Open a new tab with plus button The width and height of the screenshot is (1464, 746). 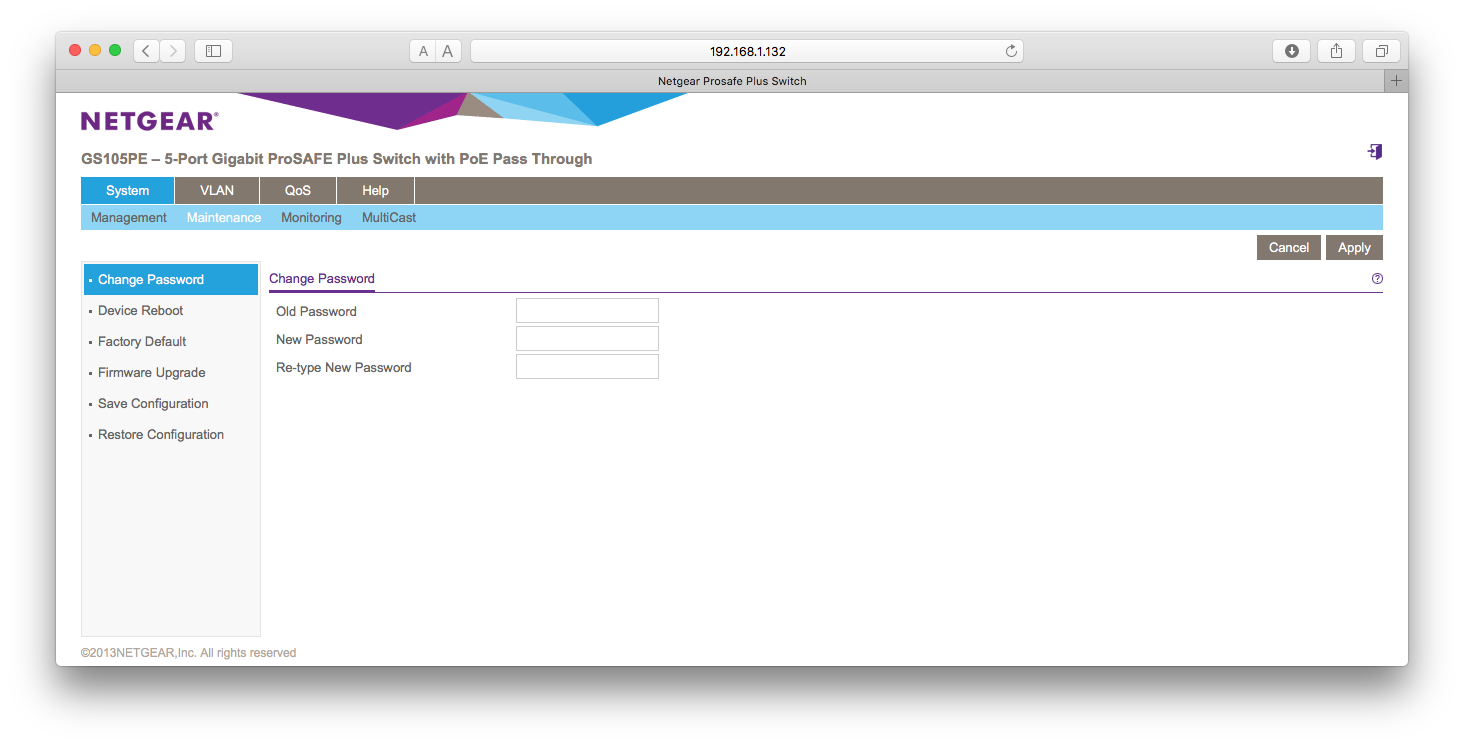click(1396, 81)
